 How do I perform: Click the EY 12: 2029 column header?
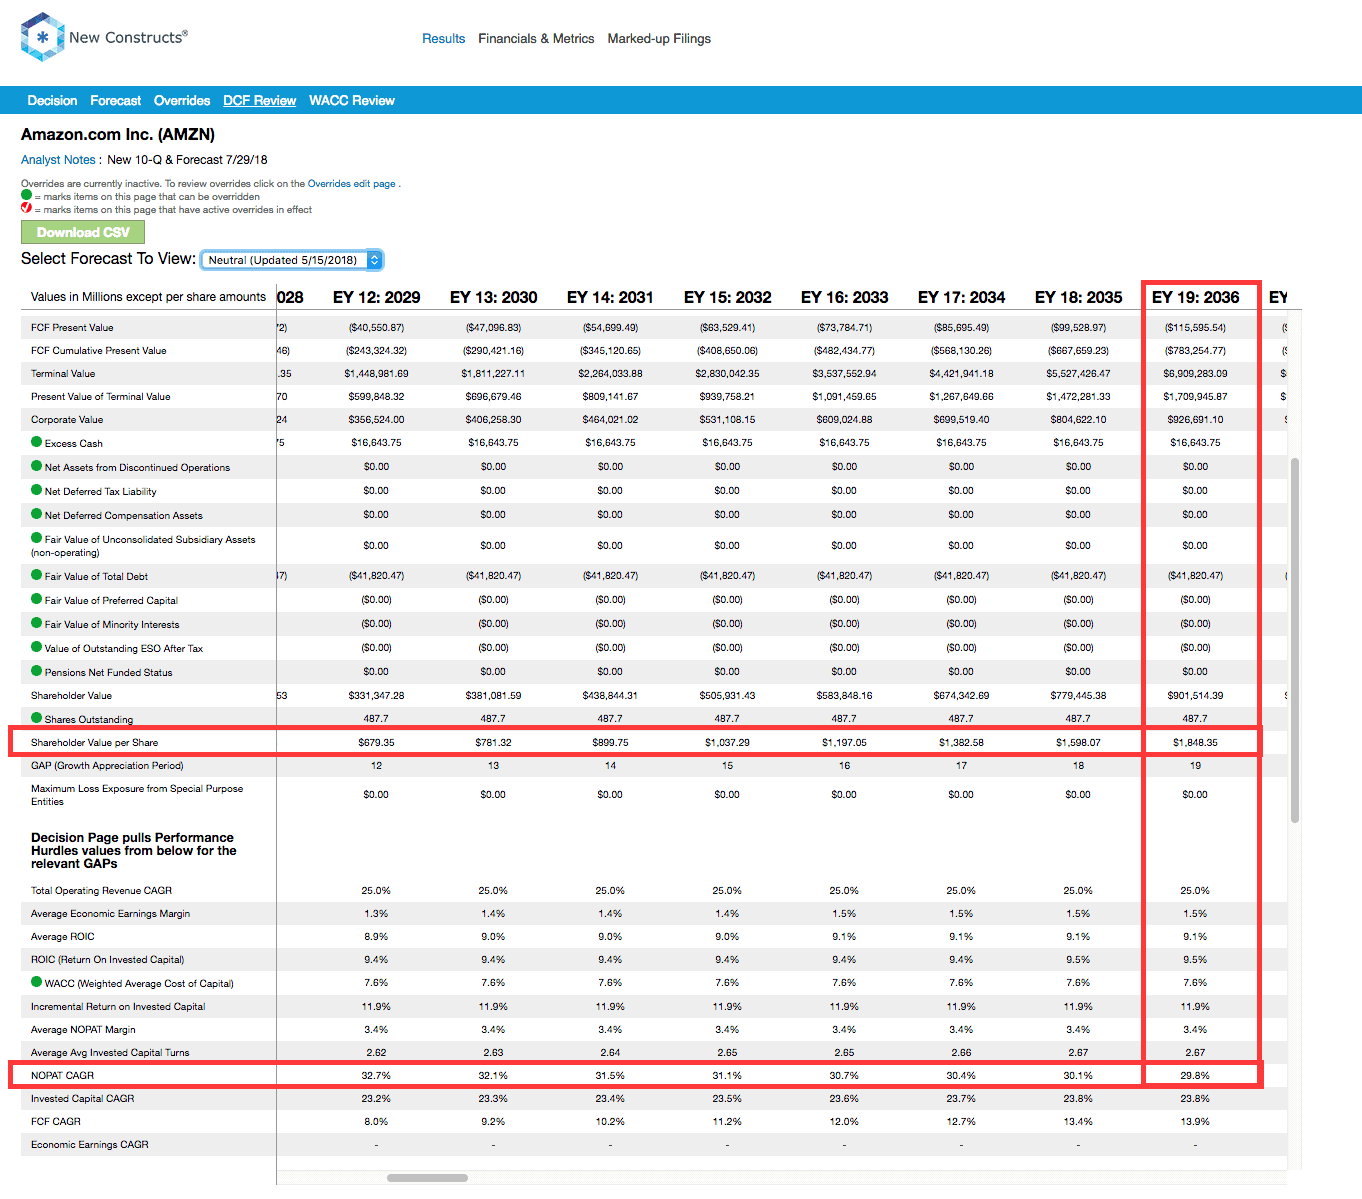click(x=376, y=297)
